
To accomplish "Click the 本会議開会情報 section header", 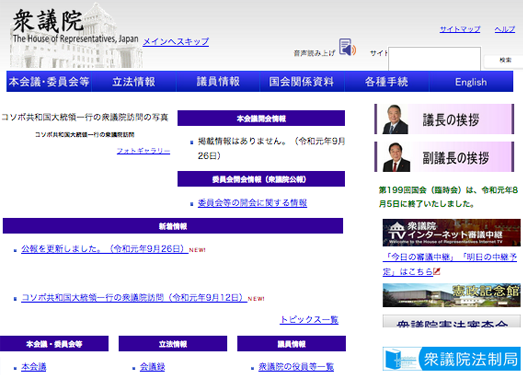I will click(261, 118).
